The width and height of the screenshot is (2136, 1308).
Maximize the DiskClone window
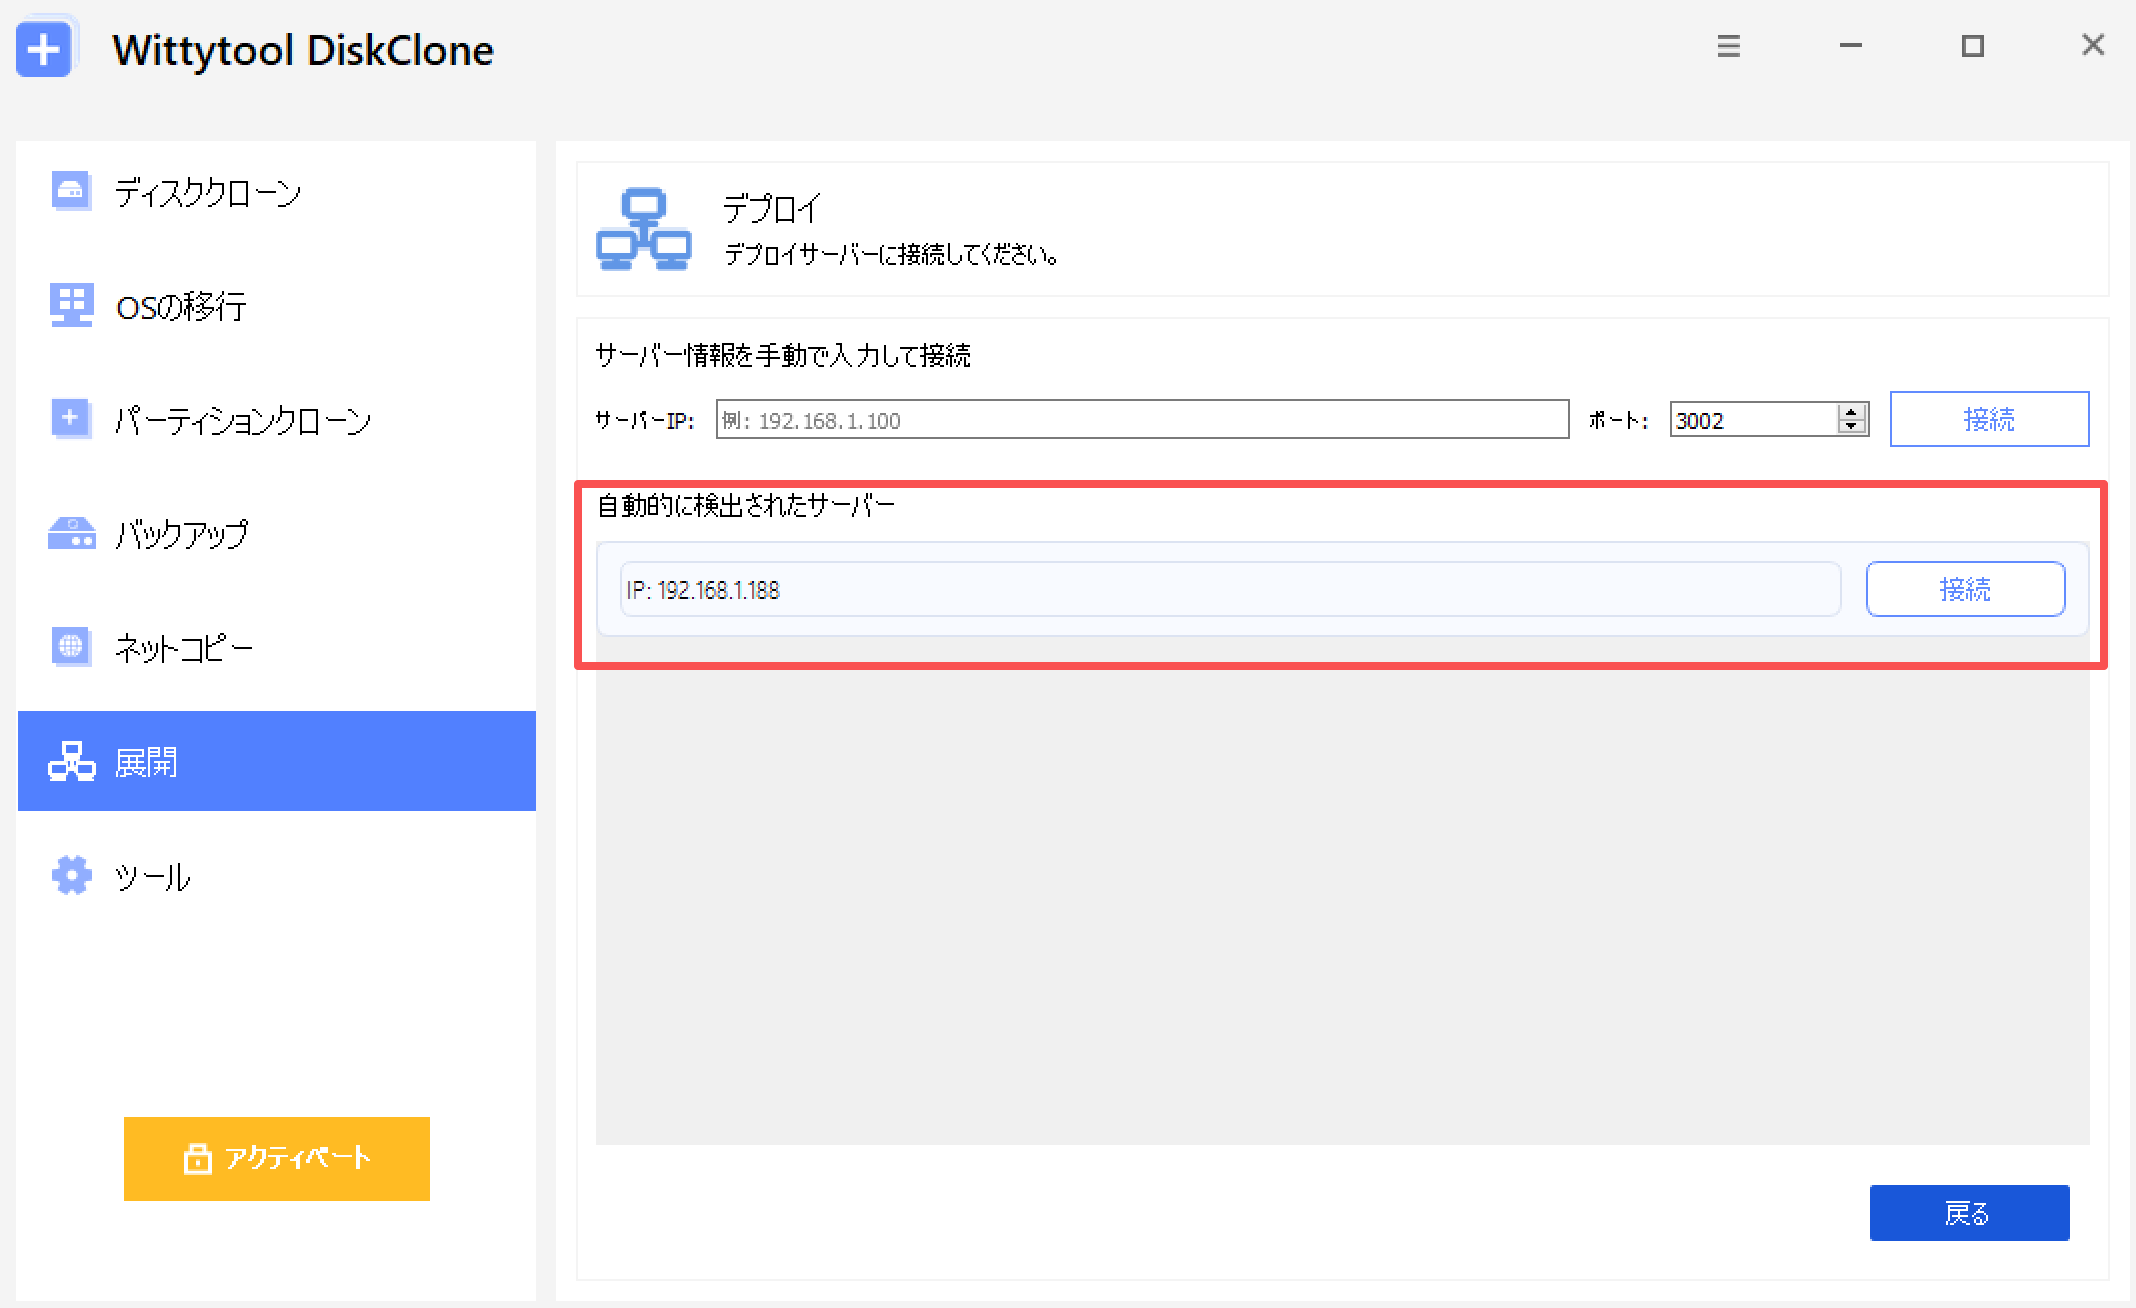(1972, 46)
